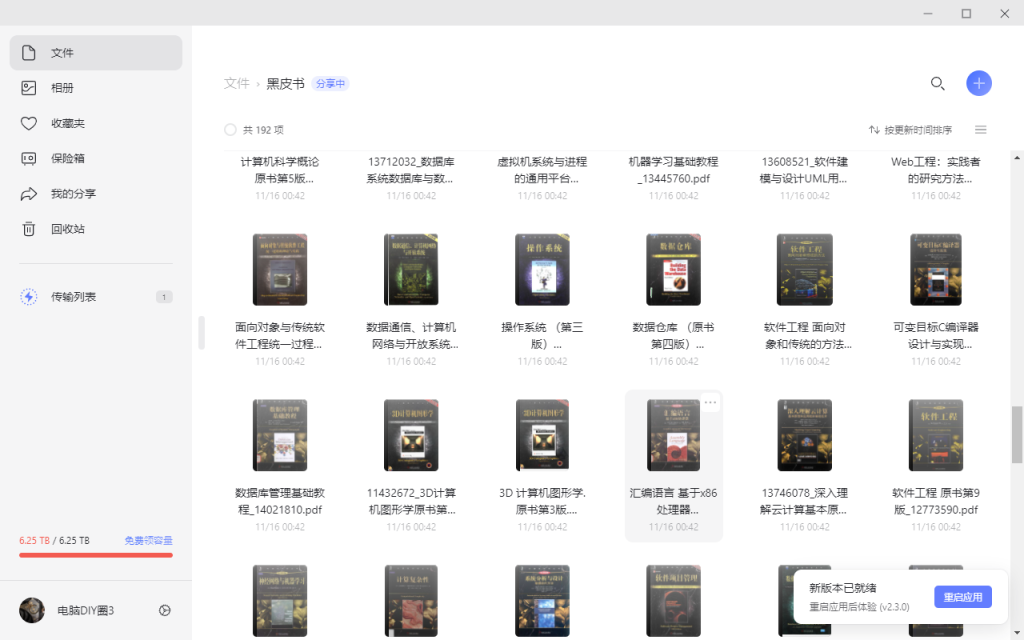Screen dimensions: 1024x640
Task: Open the 软件工程 面向对象和传统的方法 cover
Action: click(805, 270)
